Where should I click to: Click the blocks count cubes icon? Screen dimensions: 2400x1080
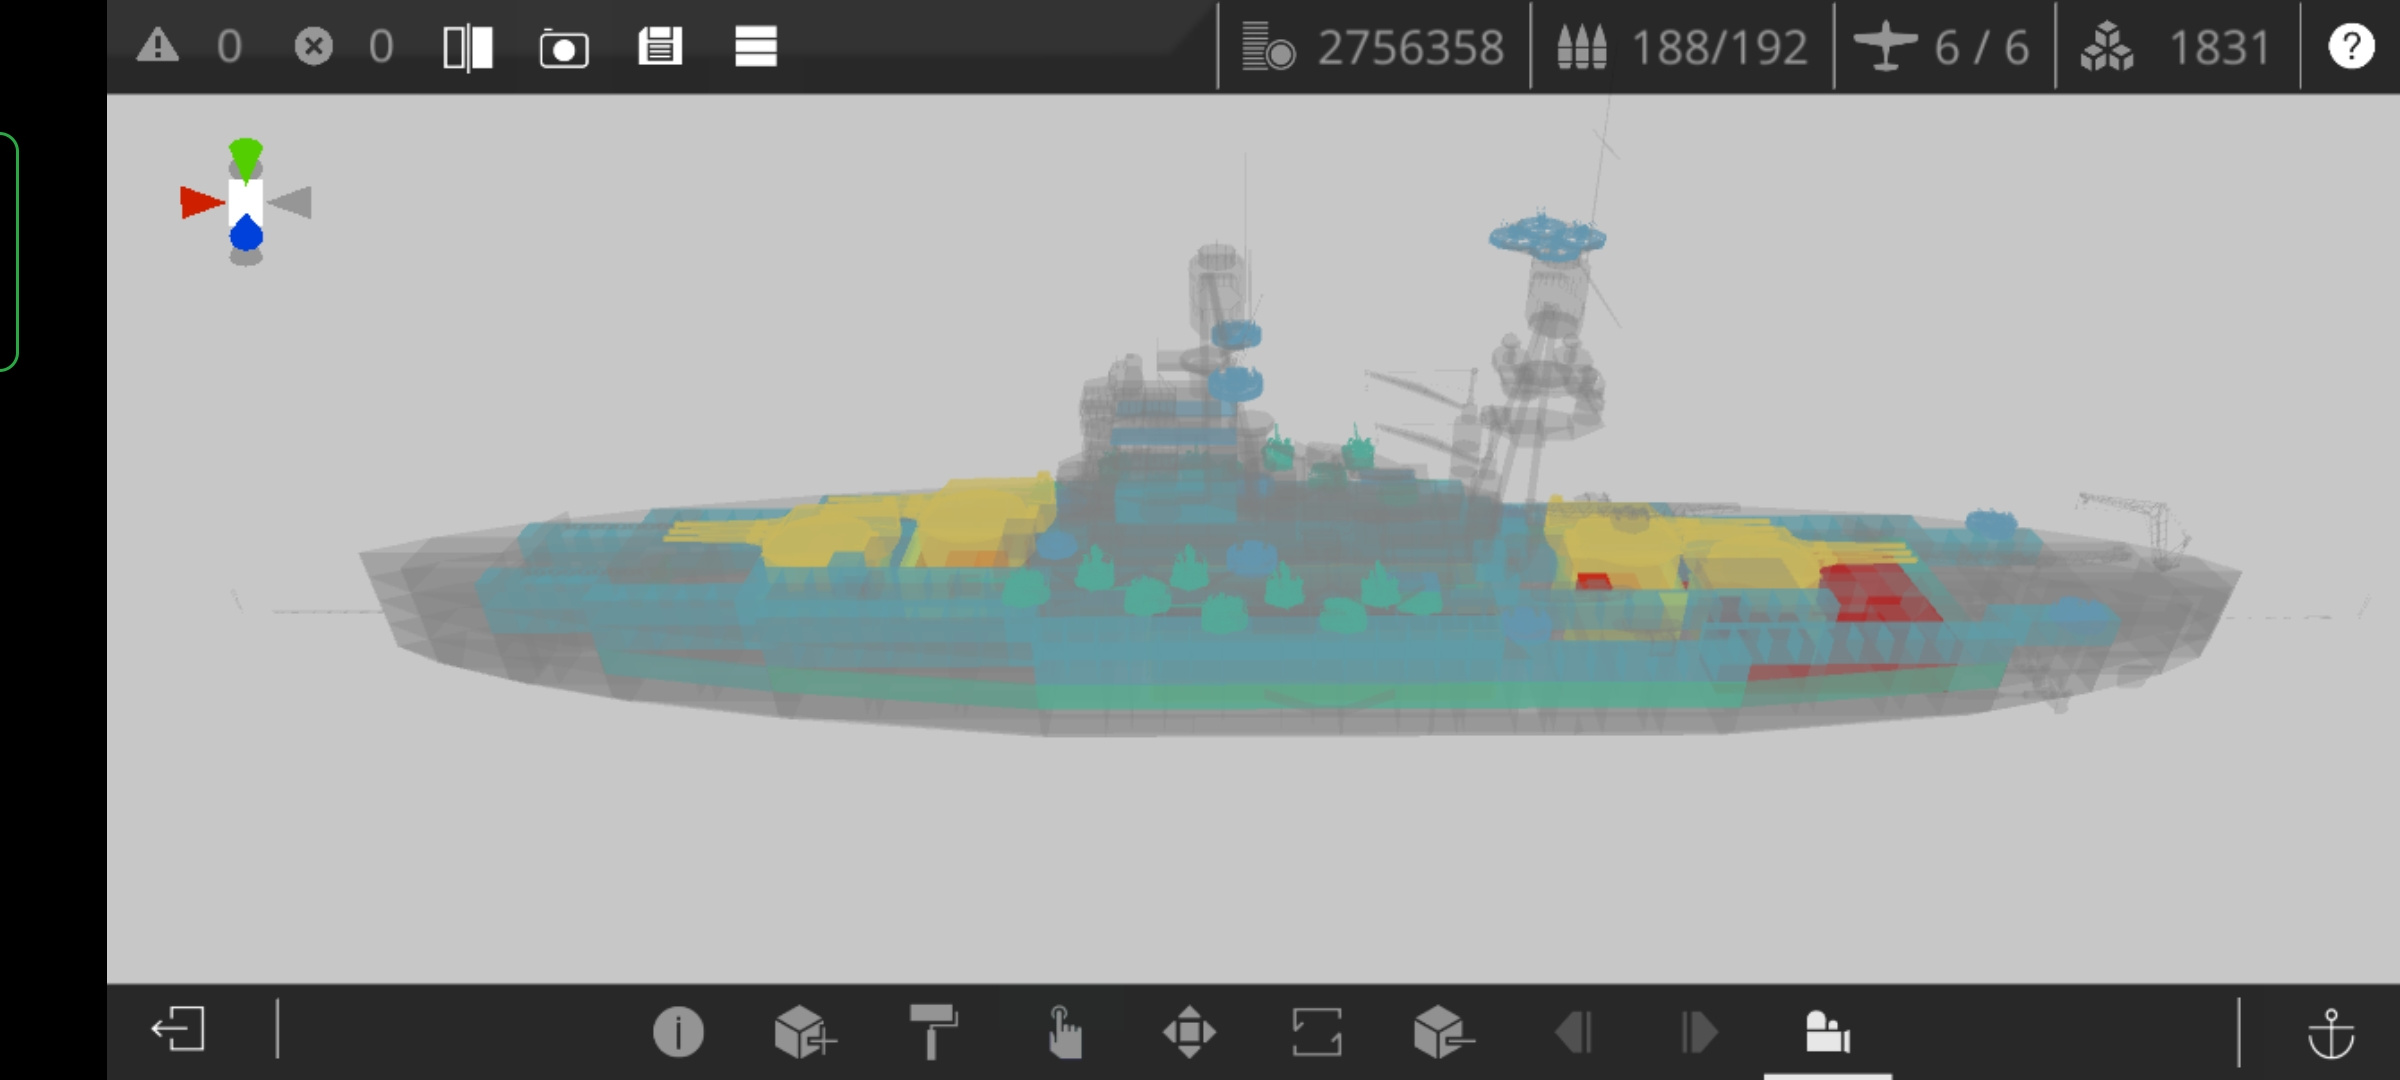coord(2107,47)
